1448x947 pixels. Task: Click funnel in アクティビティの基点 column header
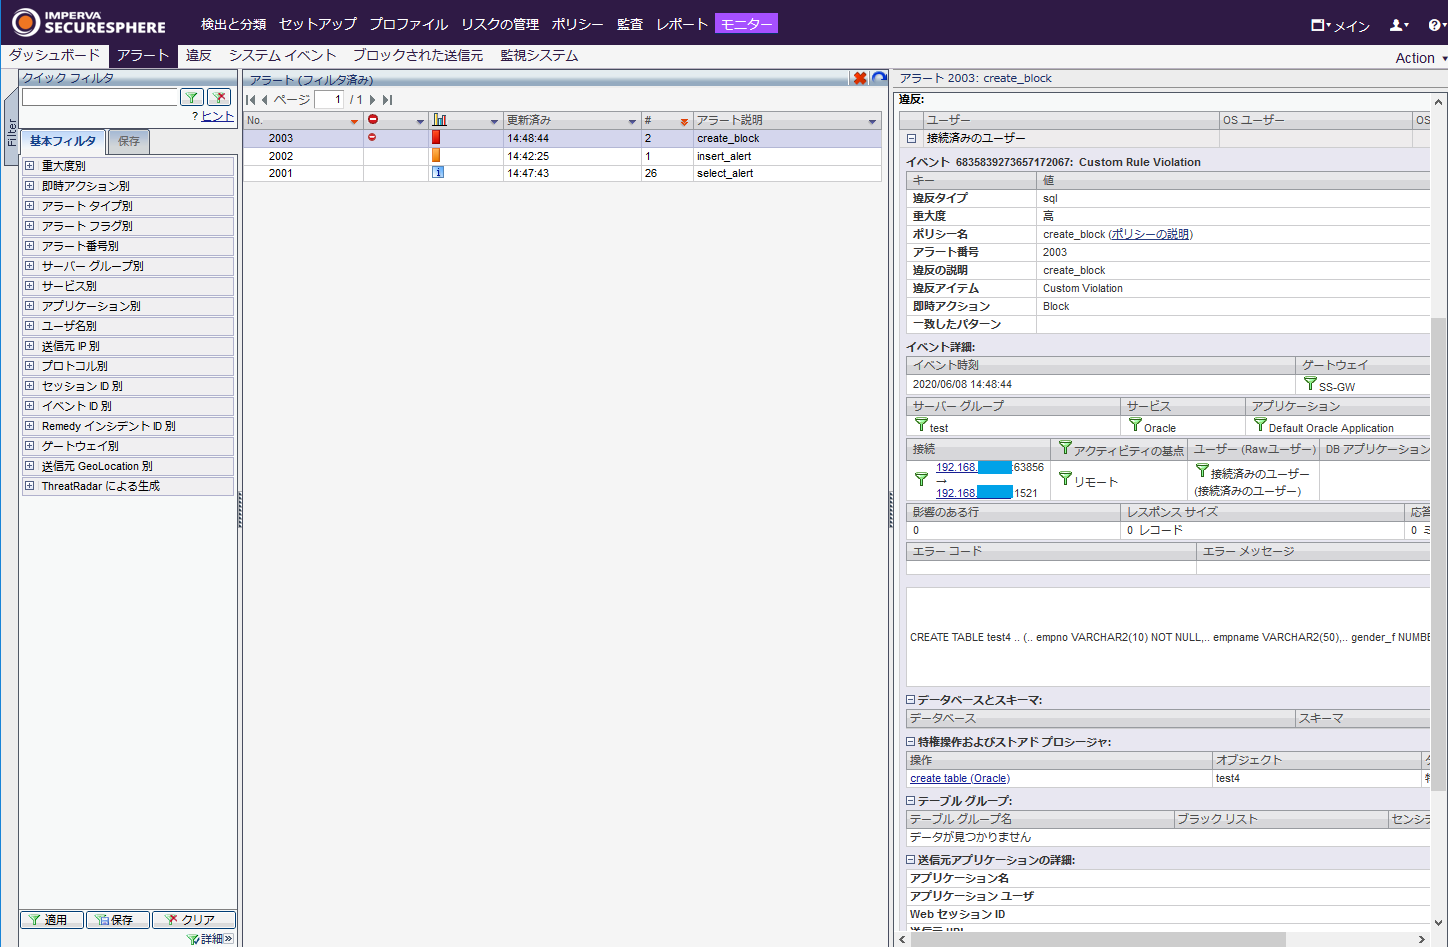click(x=1065, y=447)
